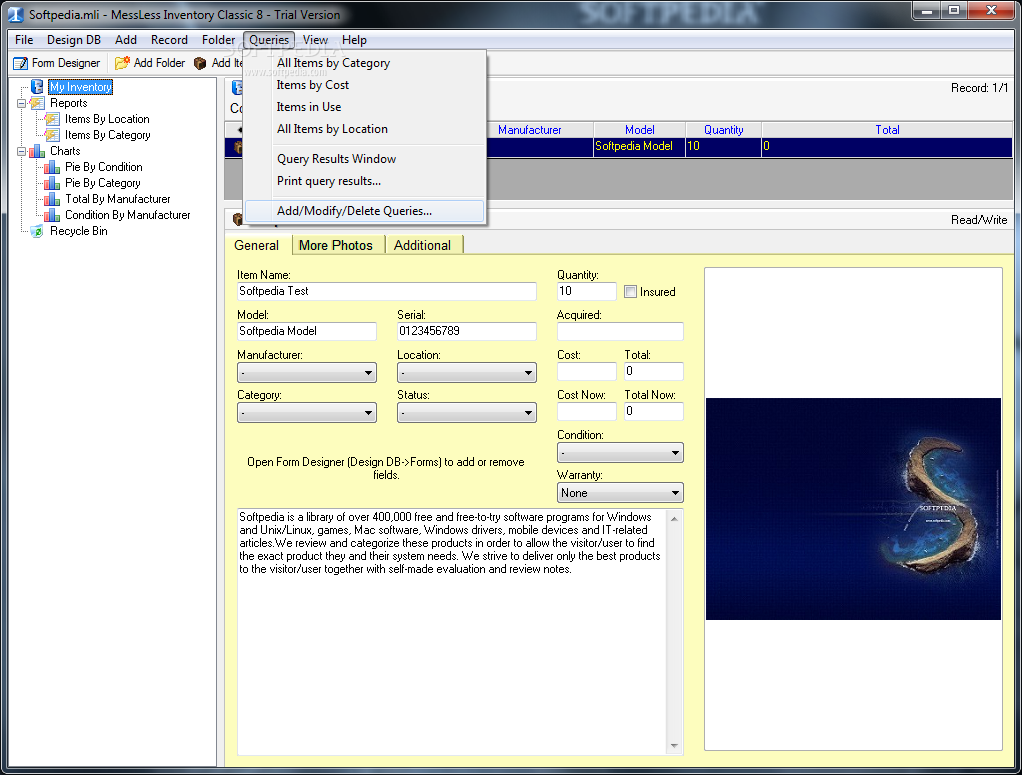Open the Folder menu
1022x775 pixels.
tap(218, 40)
